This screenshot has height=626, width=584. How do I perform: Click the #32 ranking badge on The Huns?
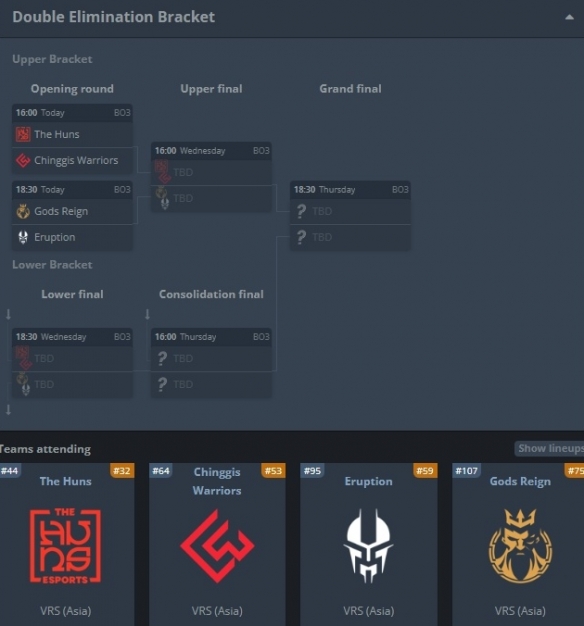pyautogui.click(x=122, y=471)
